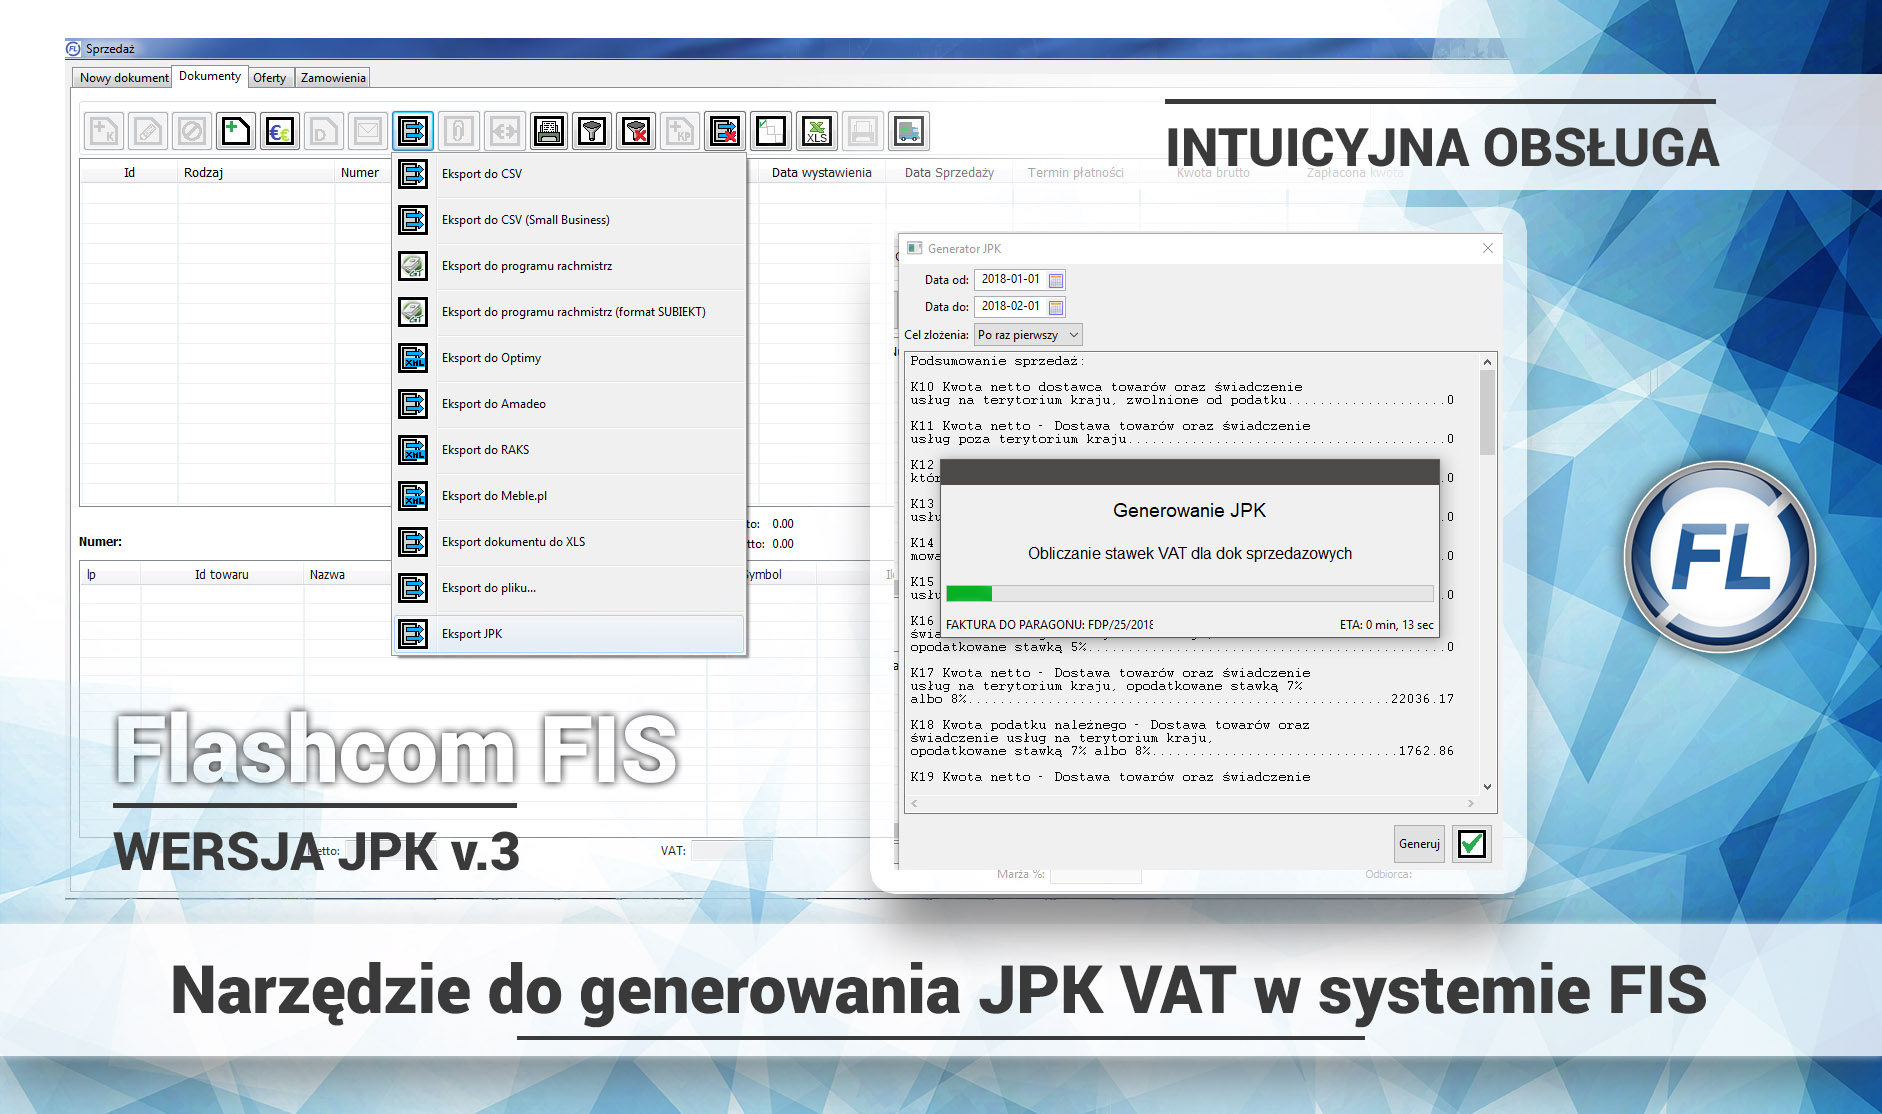Image resolution: width=1882 pixels, height=1114 pixels.
Task: Open the Oferty tab
Action: 270,78
